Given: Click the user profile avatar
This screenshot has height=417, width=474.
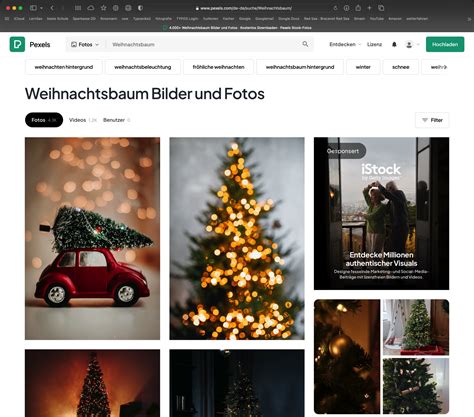Looking at the screenshot, I should [x=409, y=44].
